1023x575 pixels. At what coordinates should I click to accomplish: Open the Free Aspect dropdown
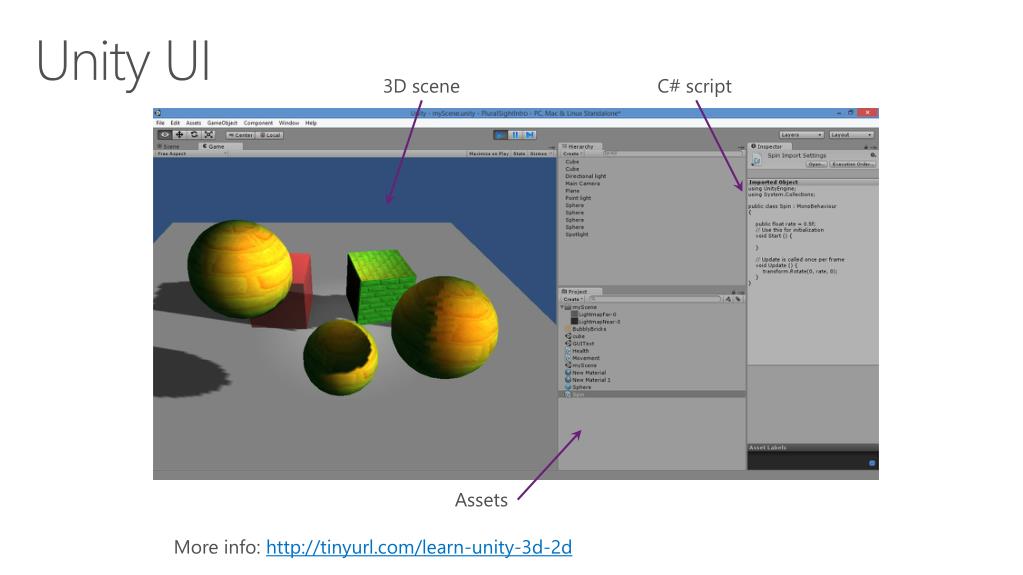click(x=192, y=154)
